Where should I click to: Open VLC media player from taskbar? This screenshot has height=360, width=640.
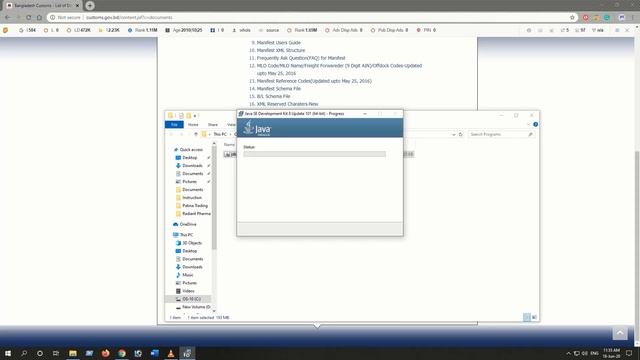click(x=171, y=353)
